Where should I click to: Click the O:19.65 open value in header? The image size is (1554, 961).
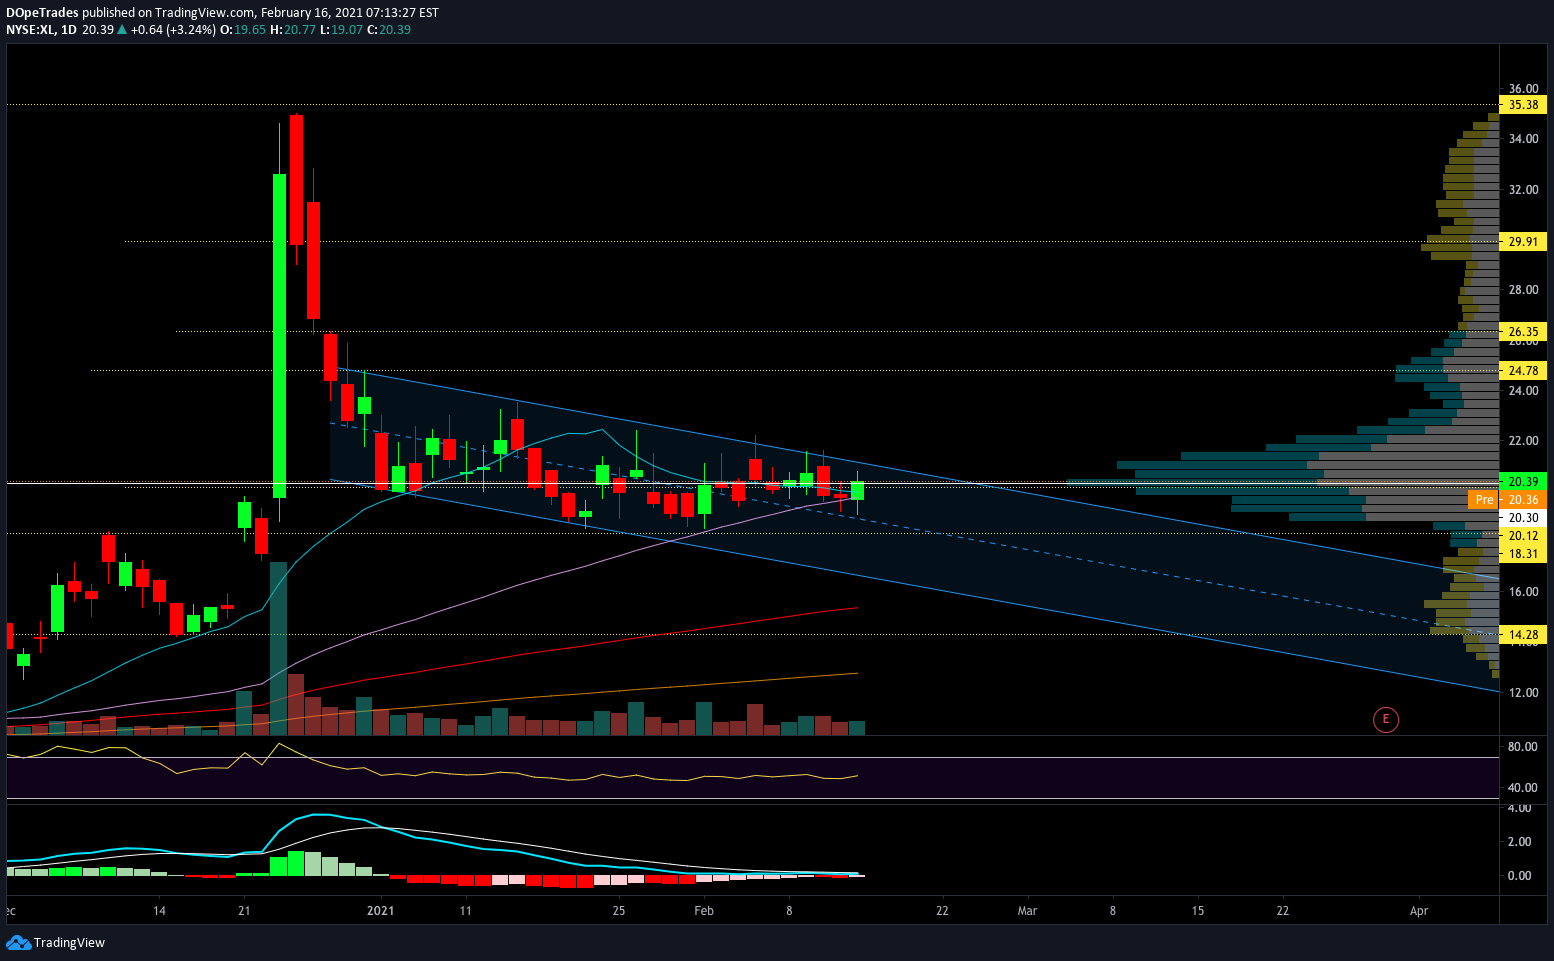point(243,30)
